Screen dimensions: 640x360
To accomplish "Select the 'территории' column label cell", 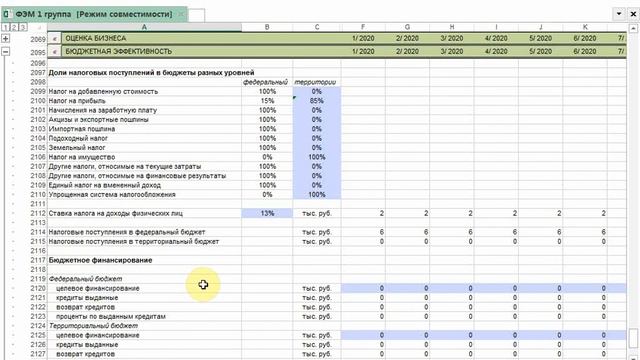I will (317, 82).
